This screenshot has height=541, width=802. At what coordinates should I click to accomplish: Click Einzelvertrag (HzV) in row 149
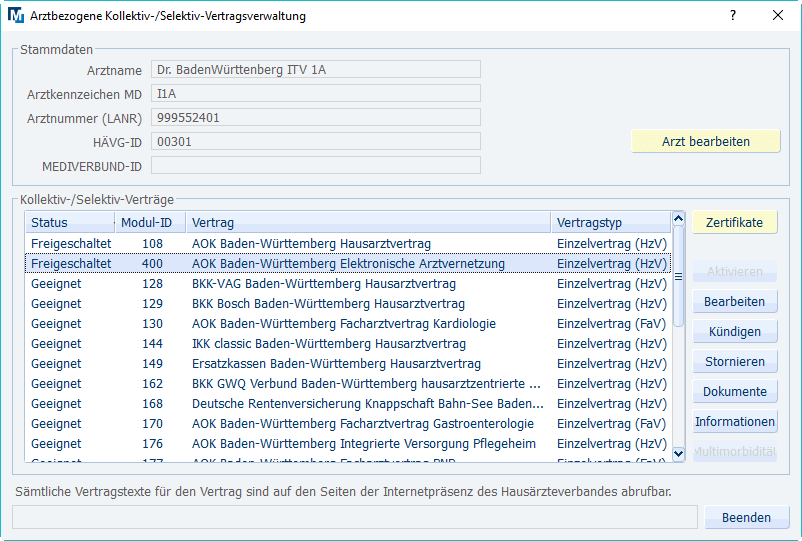coord(612,364)
